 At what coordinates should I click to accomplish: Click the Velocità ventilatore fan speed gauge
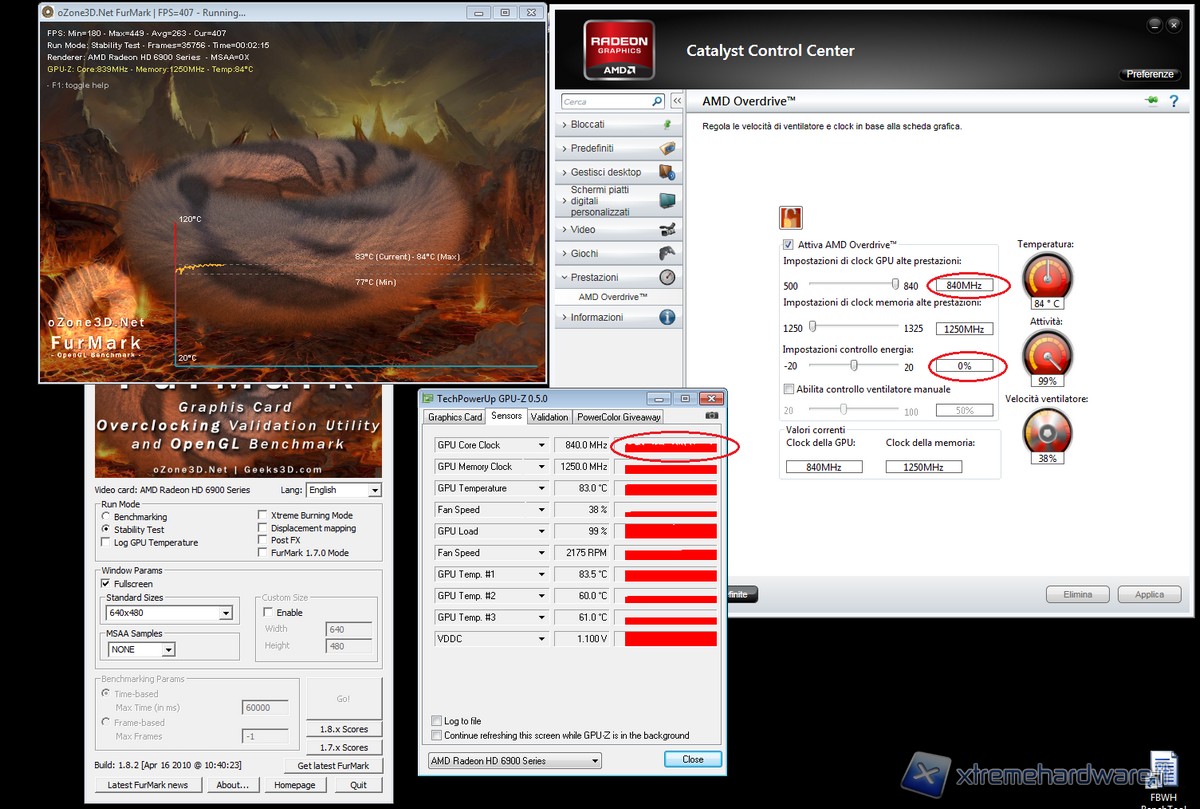coord(1046,431)
